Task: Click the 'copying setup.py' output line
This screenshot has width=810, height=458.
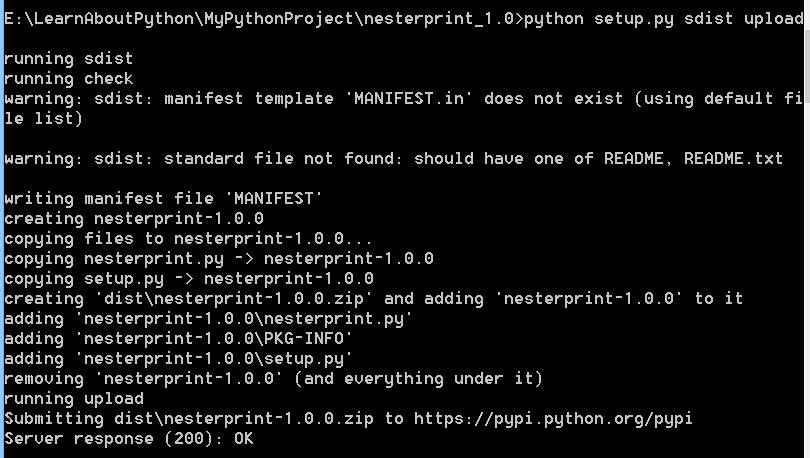Action: [189, 279]
